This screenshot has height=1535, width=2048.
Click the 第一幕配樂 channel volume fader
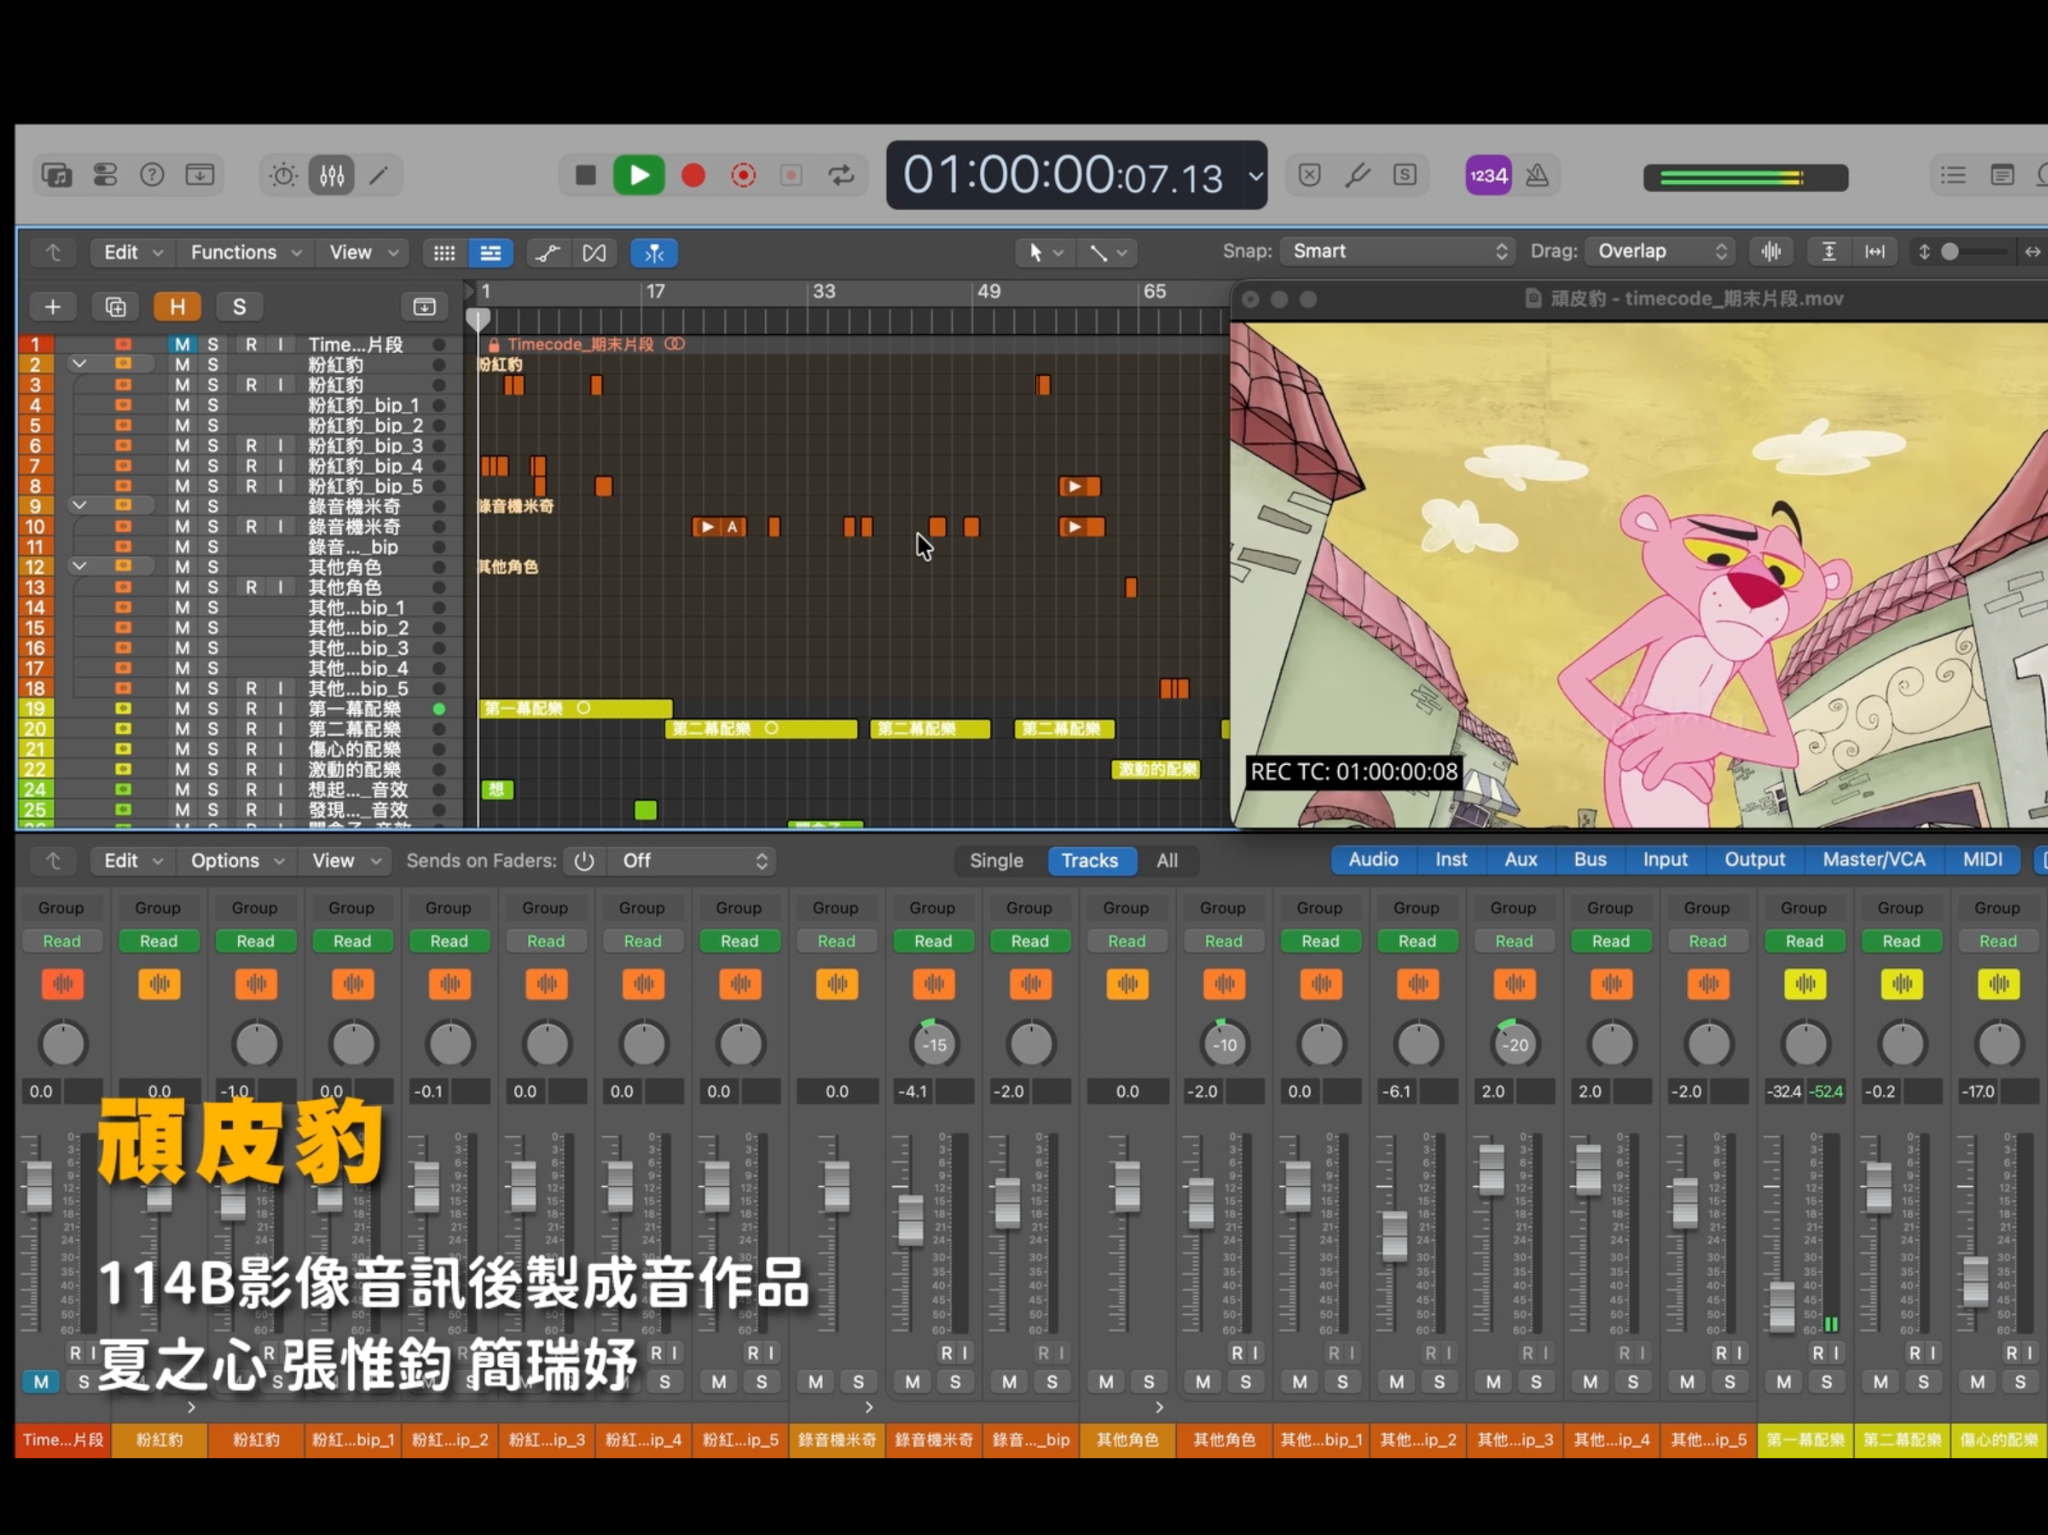pos(1782,1306)
